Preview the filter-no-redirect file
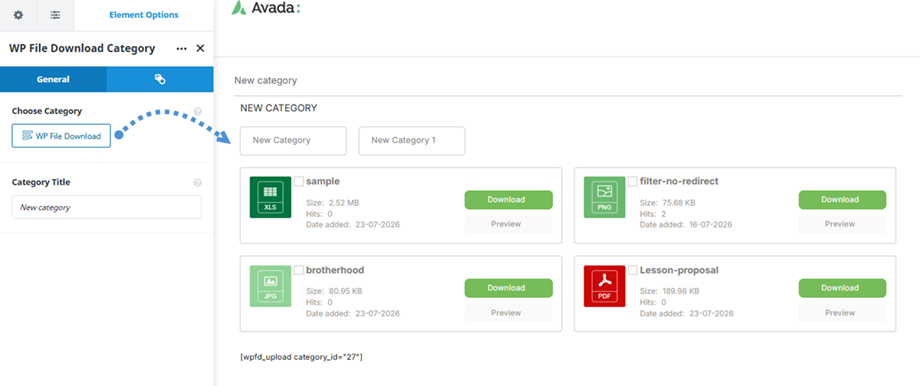Screen dimensions: 920x386 click(843, 224)
